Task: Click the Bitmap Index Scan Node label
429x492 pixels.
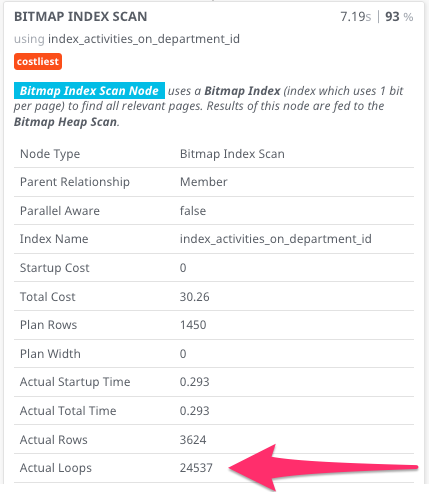Action: (89, 91)
